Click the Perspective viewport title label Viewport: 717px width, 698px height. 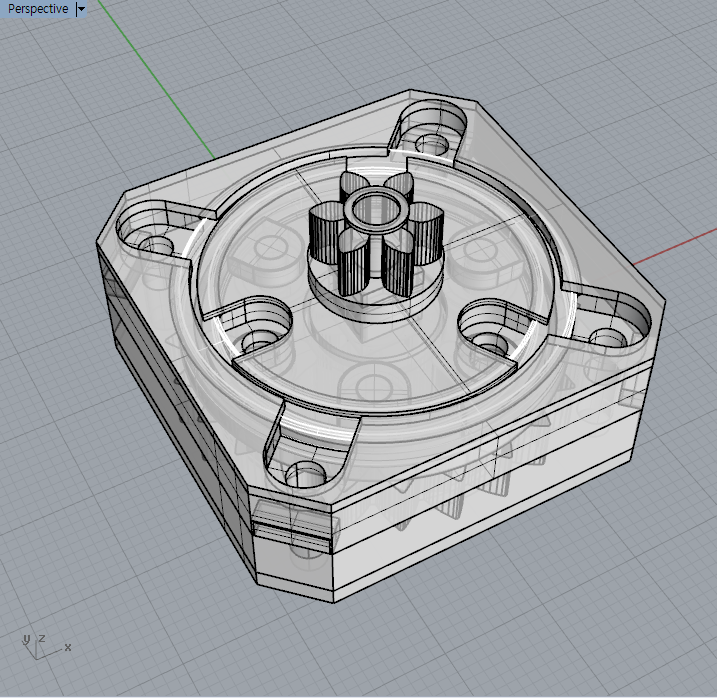[x=38, y=9]
